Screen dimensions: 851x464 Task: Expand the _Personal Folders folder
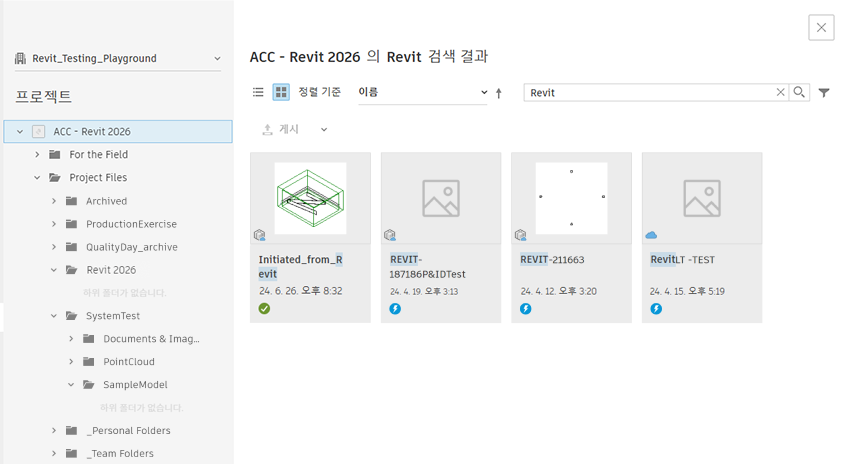click(54, 430)
